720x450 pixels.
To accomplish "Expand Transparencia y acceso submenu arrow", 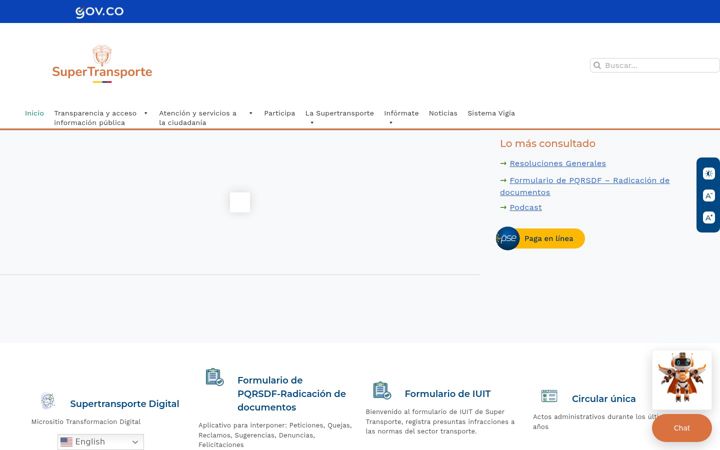I will coord(146,113).
